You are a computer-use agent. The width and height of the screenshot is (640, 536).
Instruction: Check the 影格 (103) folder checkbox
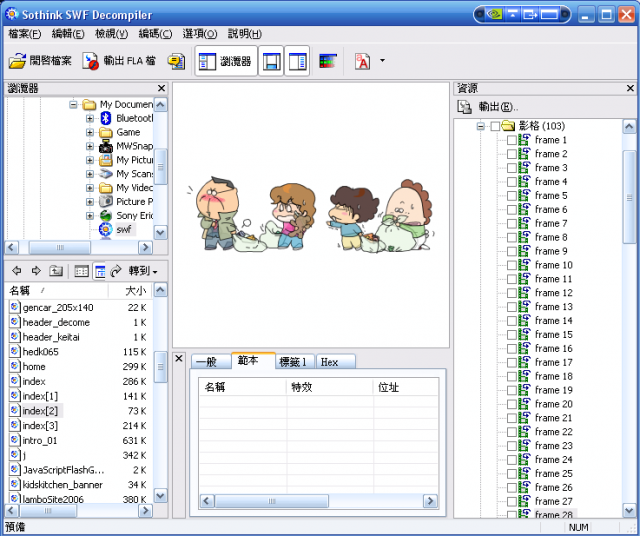495,126
